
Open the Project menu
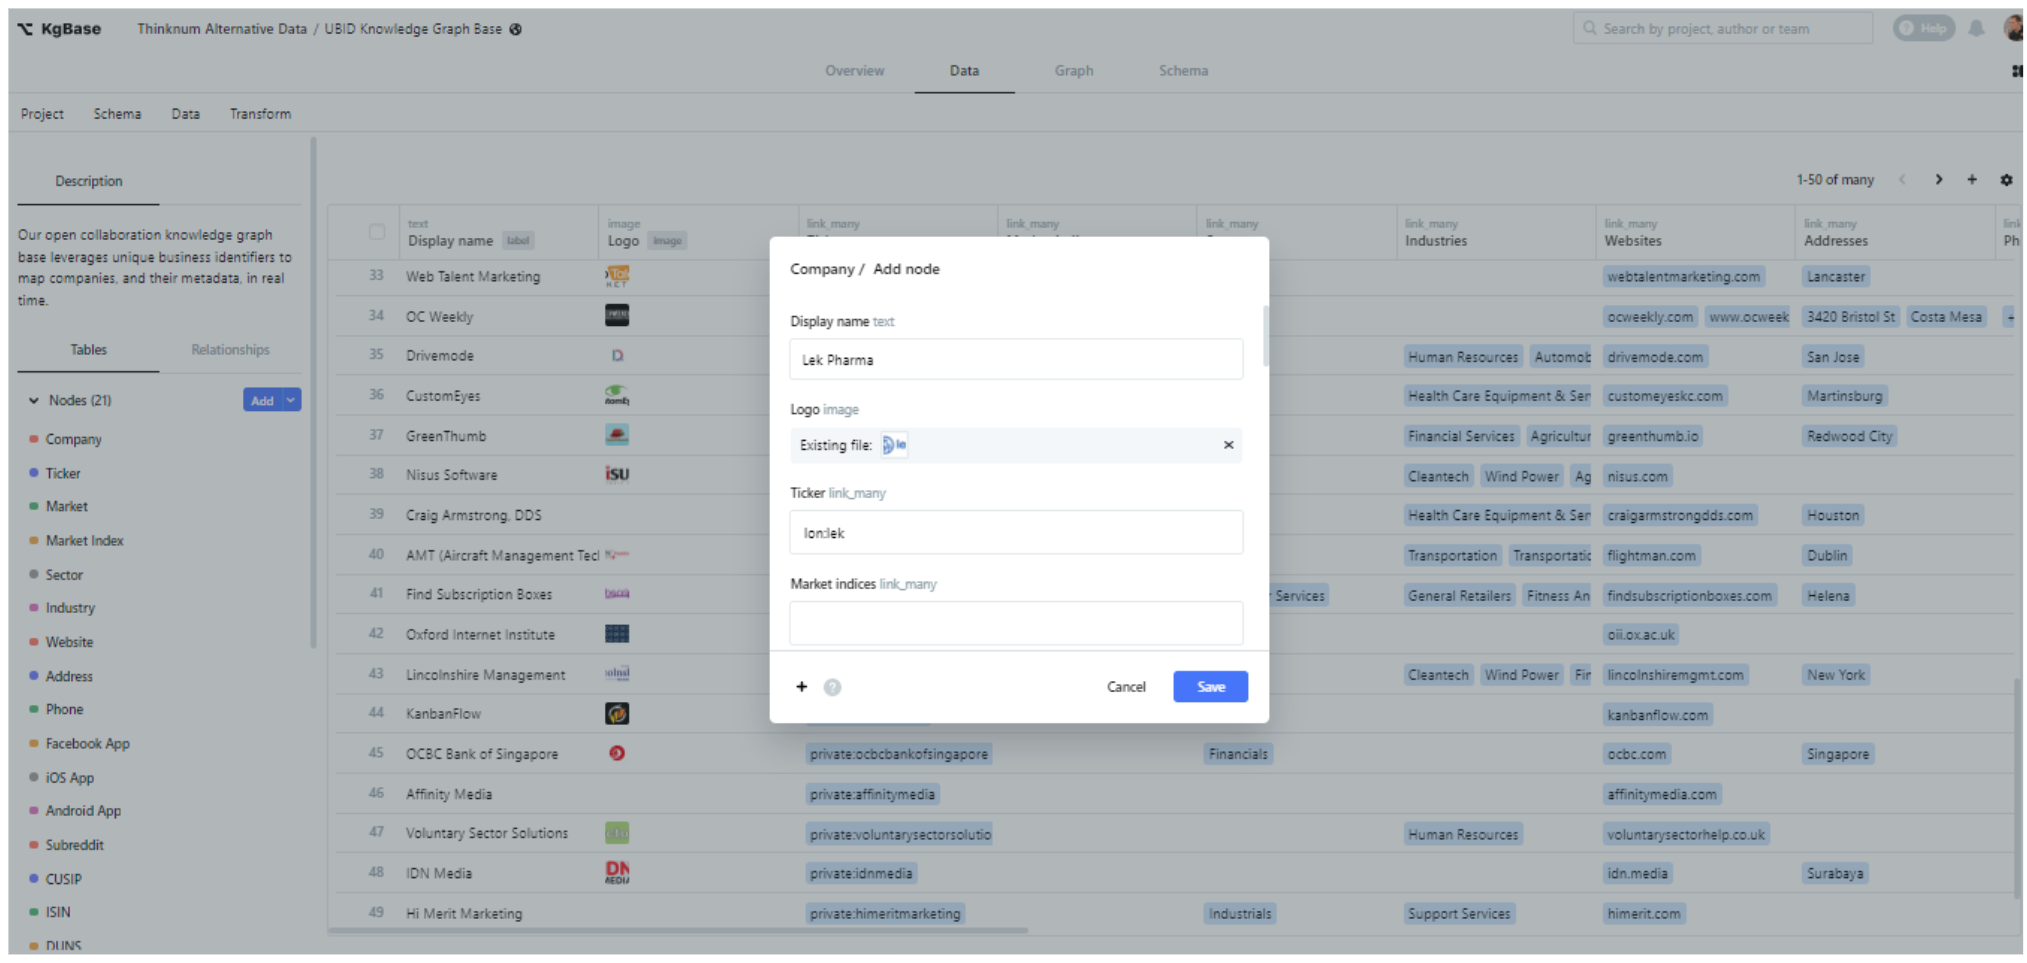(x=42, y=114)
